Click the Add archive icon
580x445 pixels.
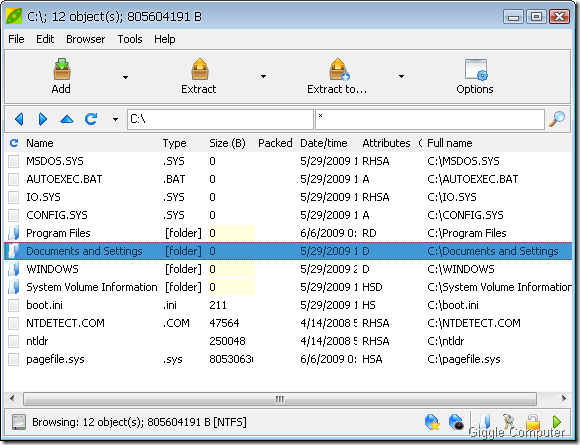pyautogui.click(x=62, y=69)
